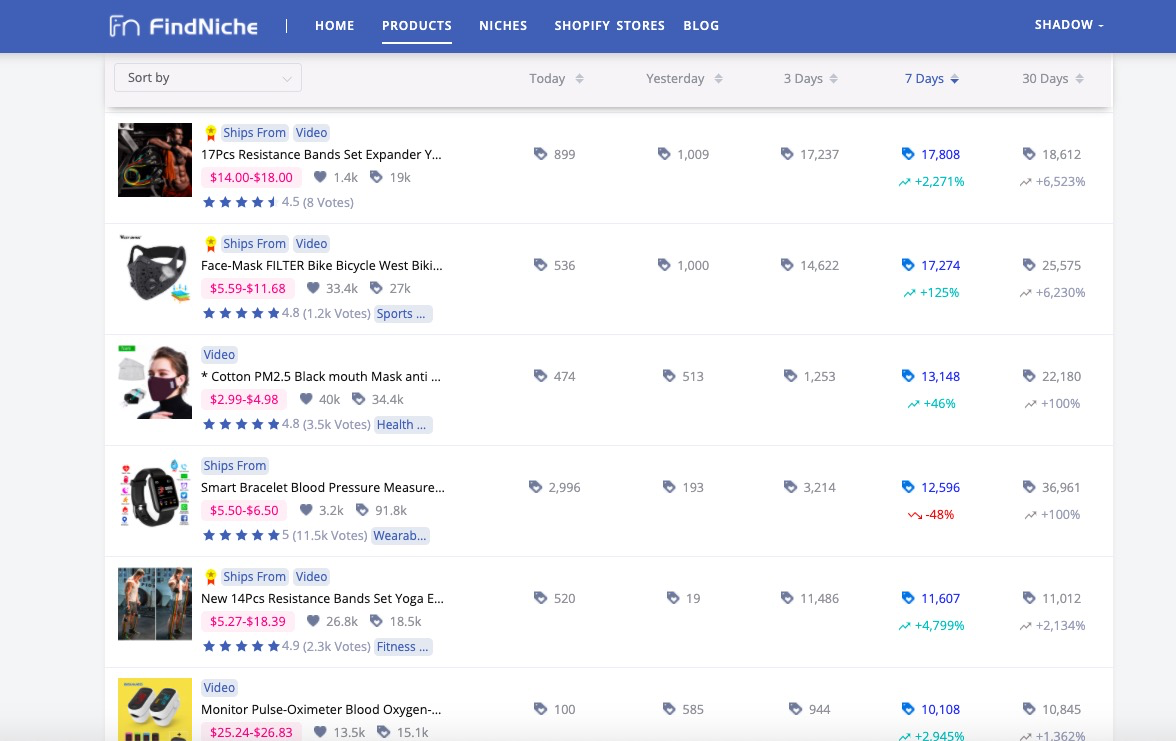Go to the PRODUCTS tab
The height and width of the screenshot is (741, 1176).
point(417,26)
